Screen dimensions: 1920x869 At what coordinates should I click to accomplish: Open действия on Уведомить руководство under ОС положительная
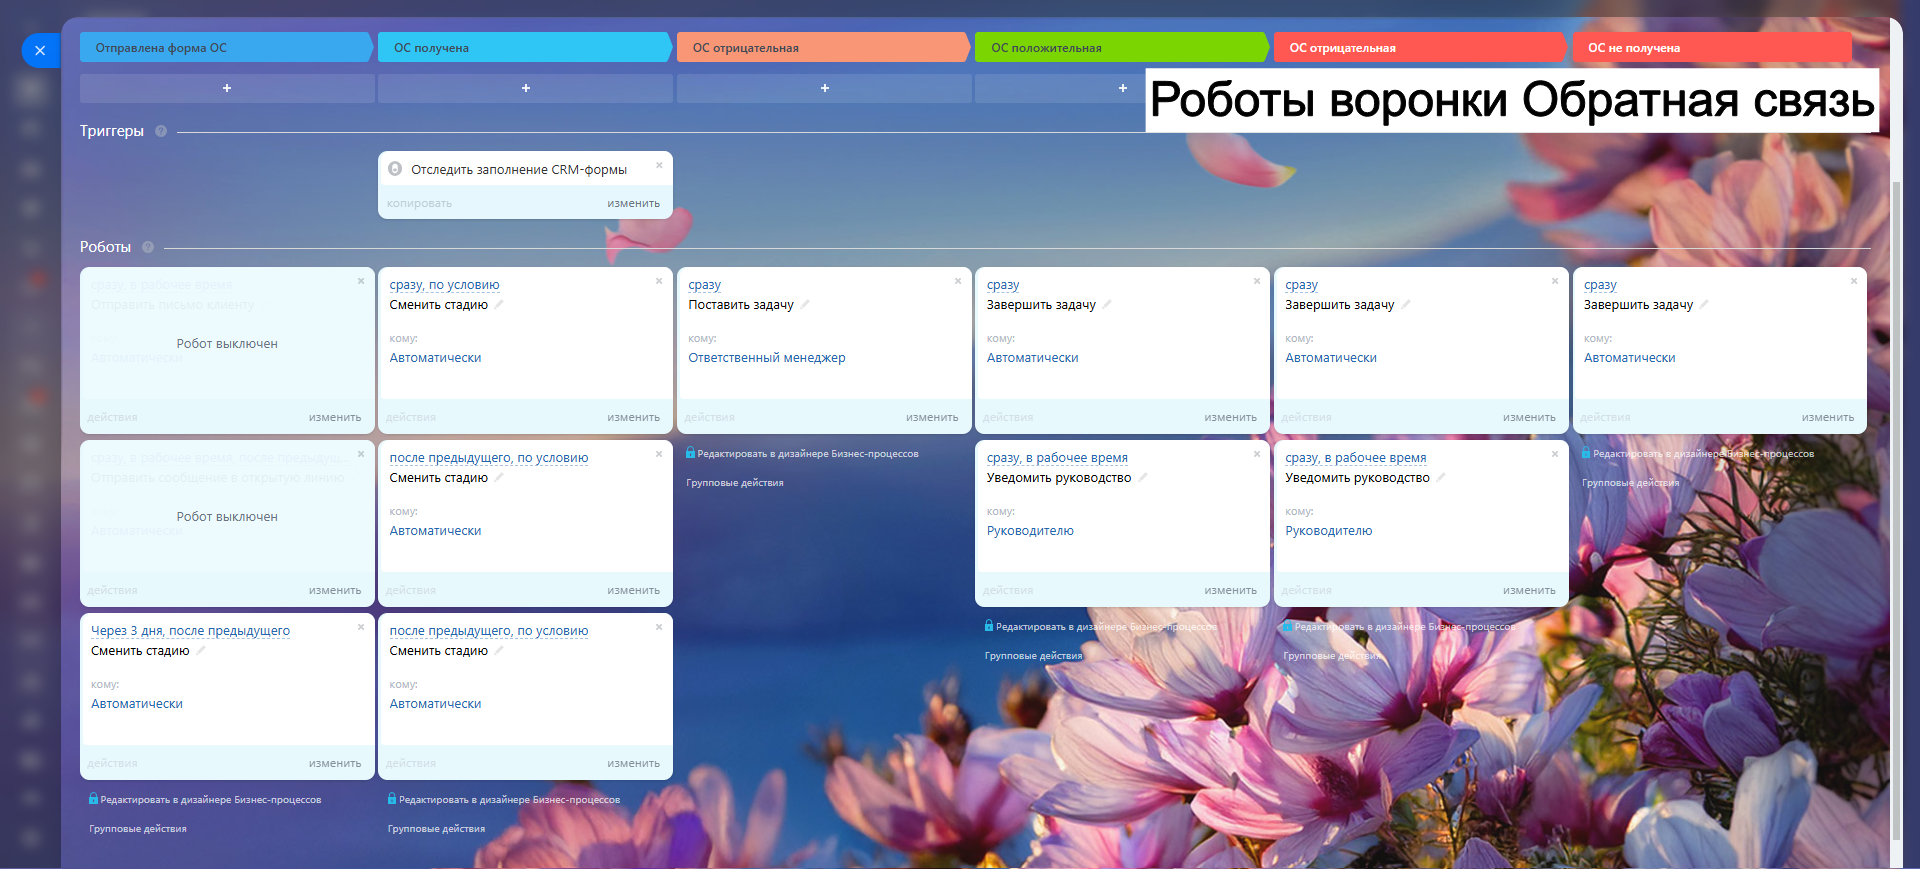[1008, 590]
